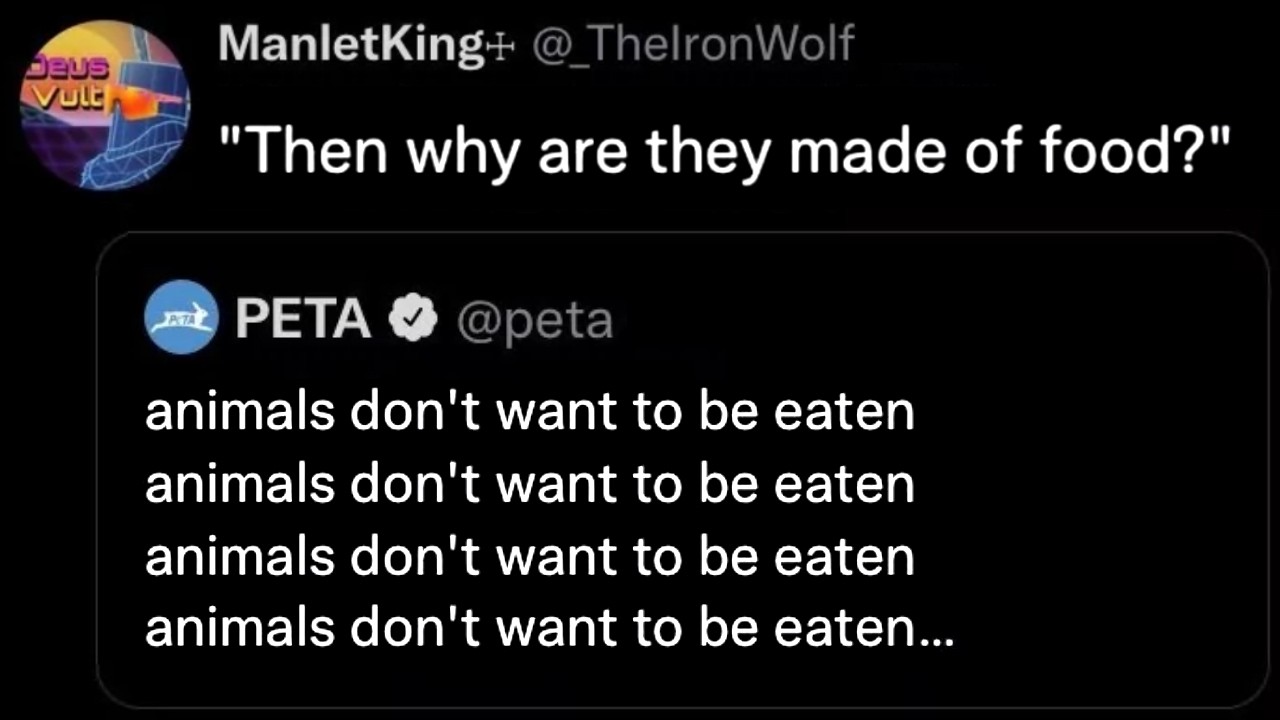Click the first line of PETA's quoted tweet
Viewport: 1280px width, 720px height.
click(x=529, y=412)
